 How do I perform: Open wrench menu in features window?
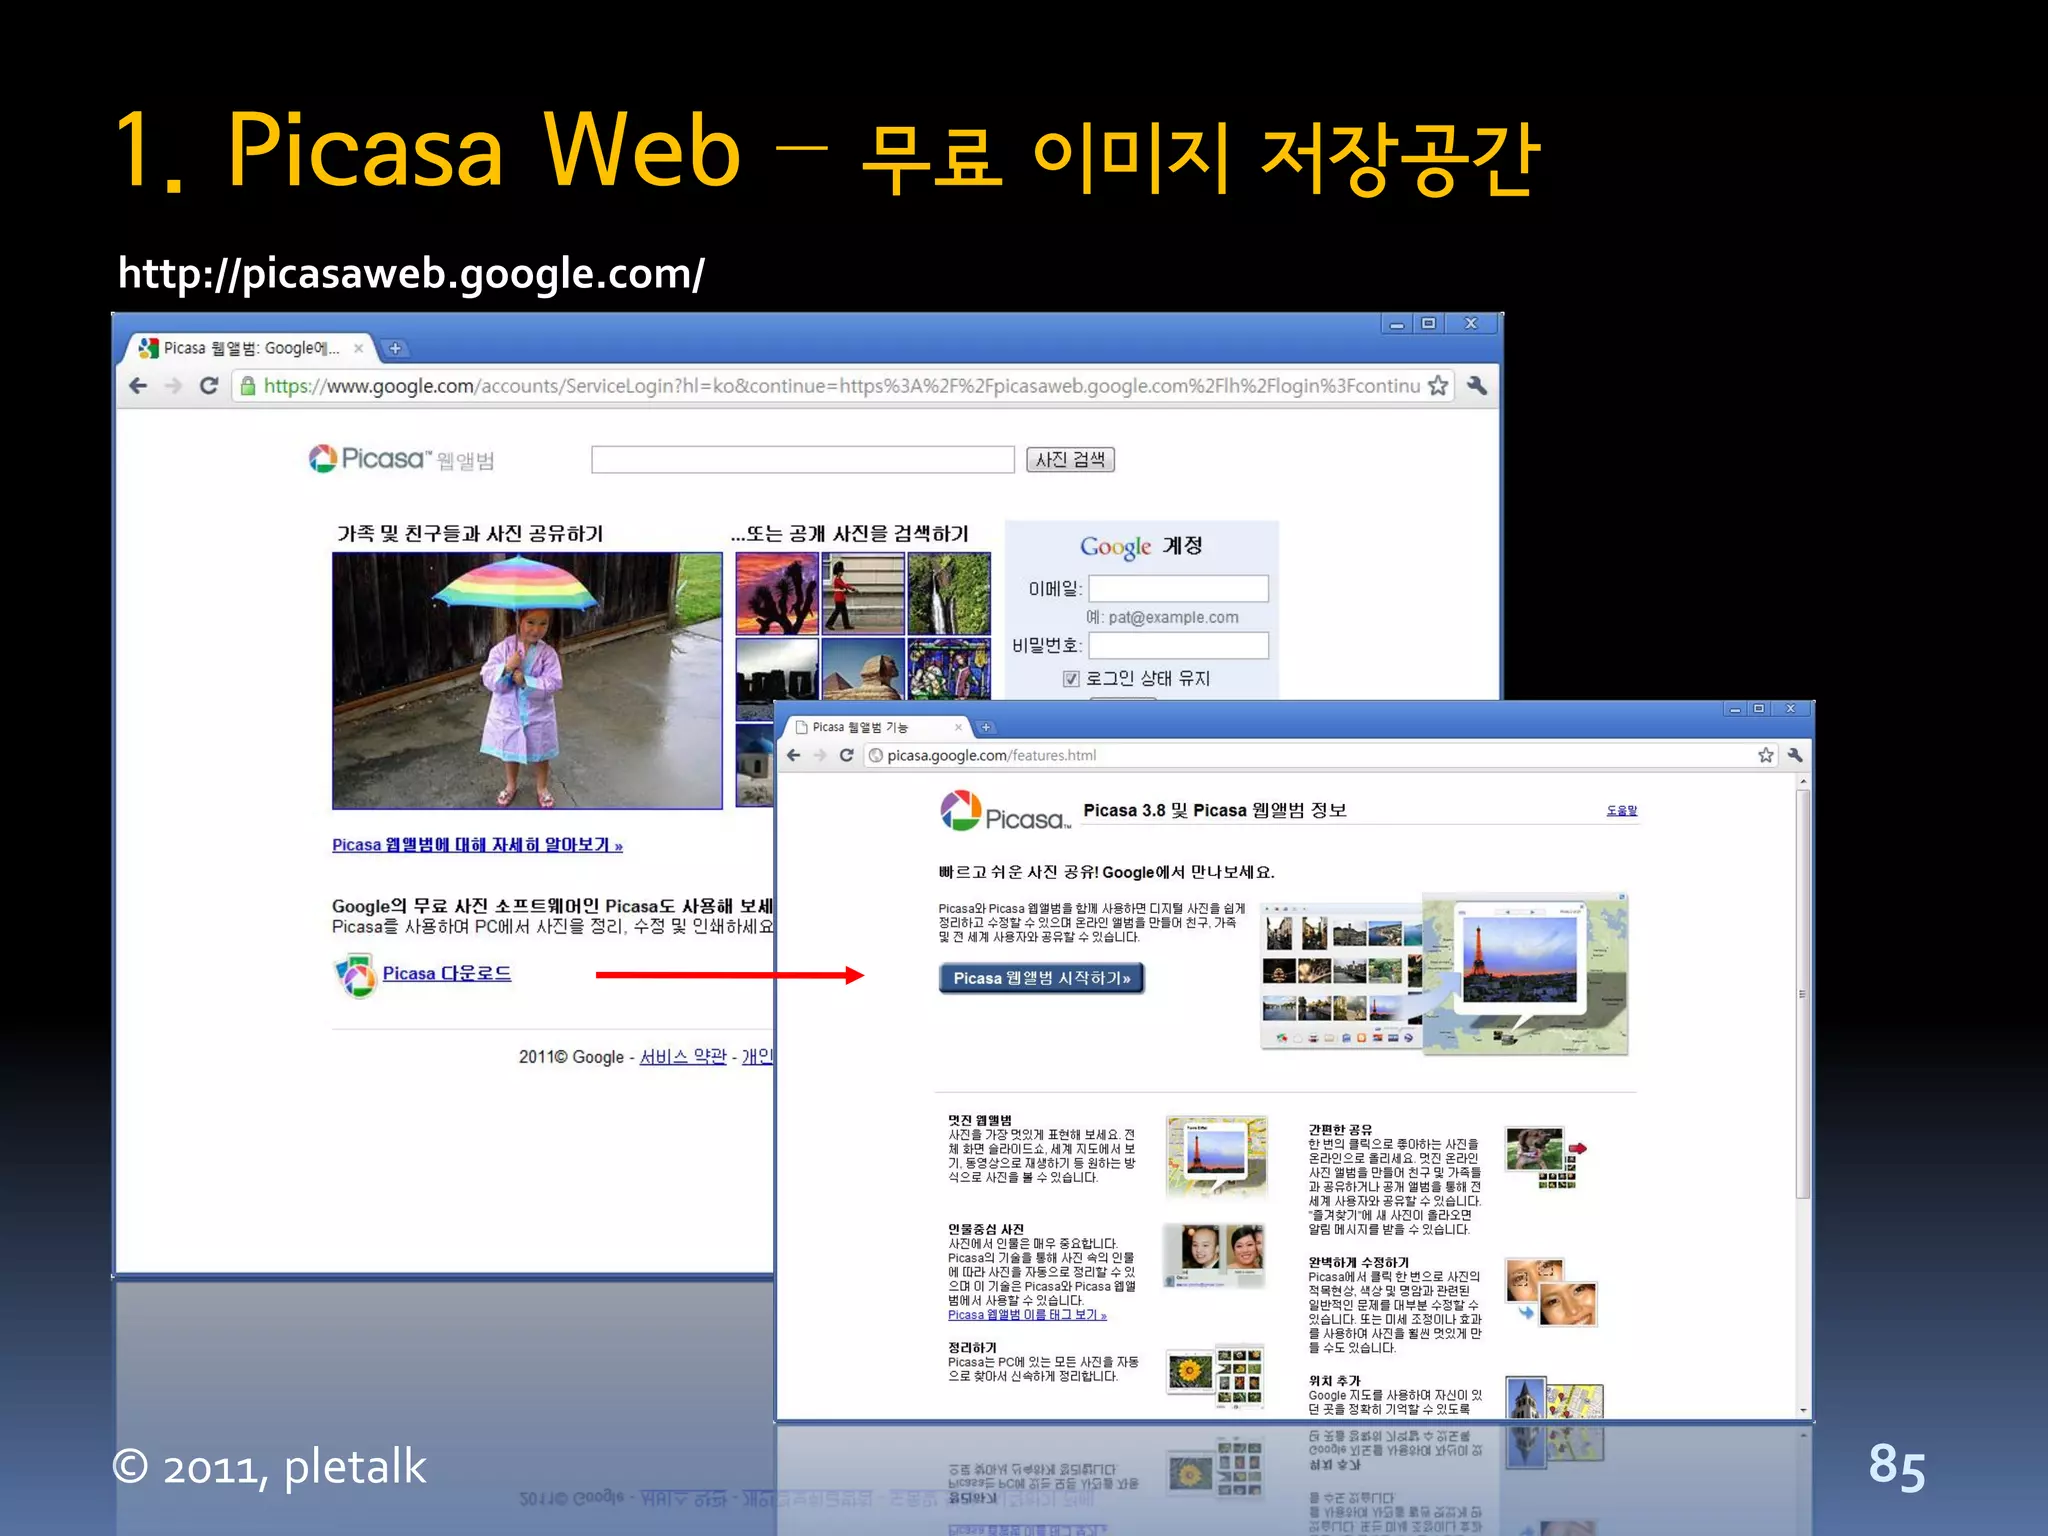pyautogui.click(x=1794, y=755)
